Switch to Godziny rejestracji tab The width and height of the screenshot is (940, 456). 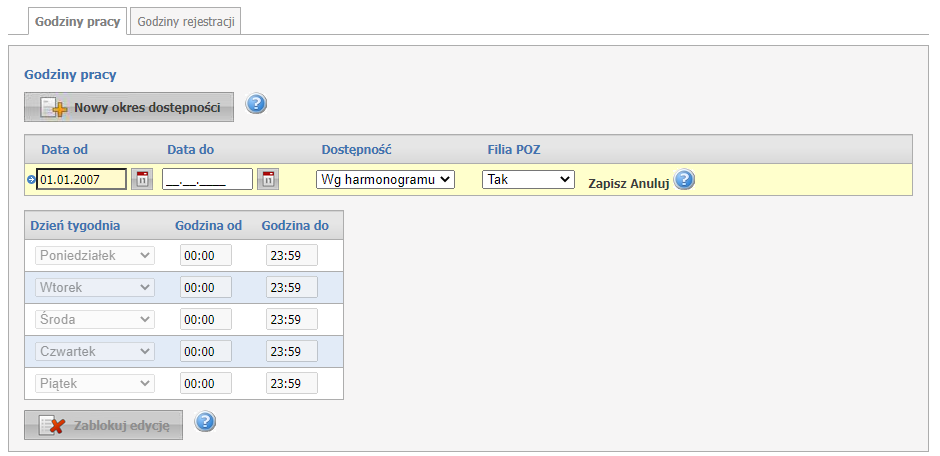coord(186,21)
